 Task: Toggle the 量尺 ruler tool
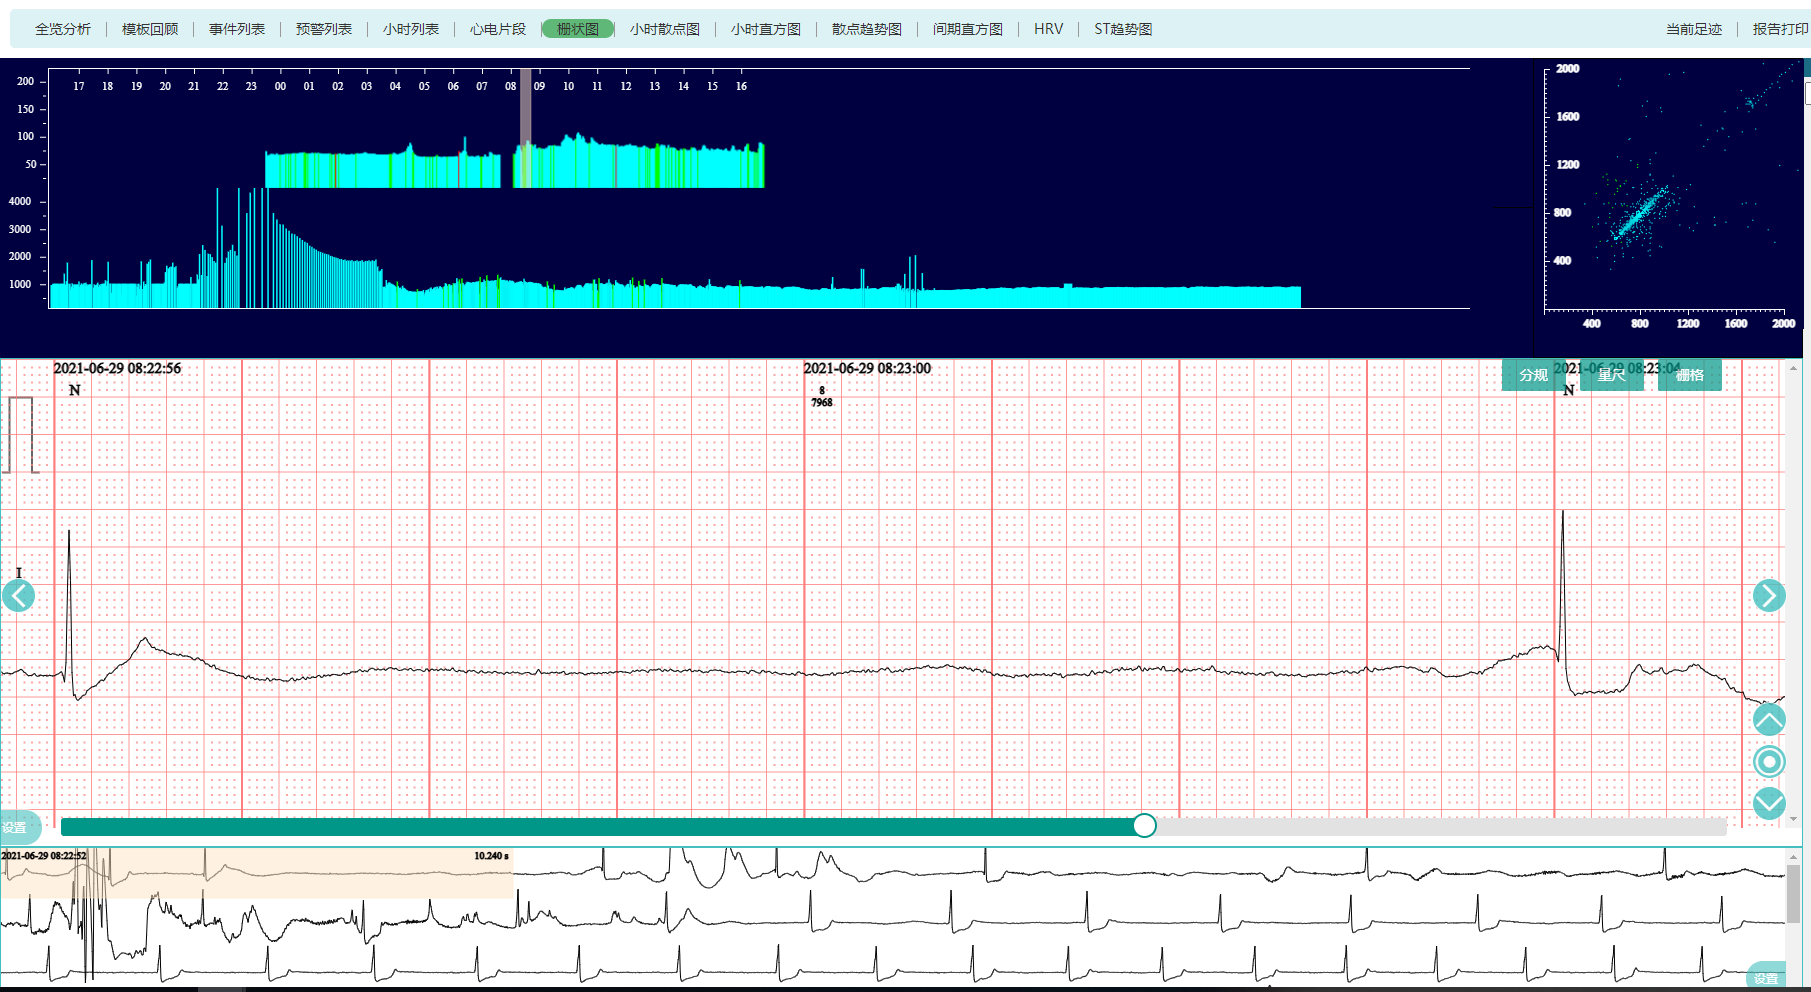point(1611,375)
